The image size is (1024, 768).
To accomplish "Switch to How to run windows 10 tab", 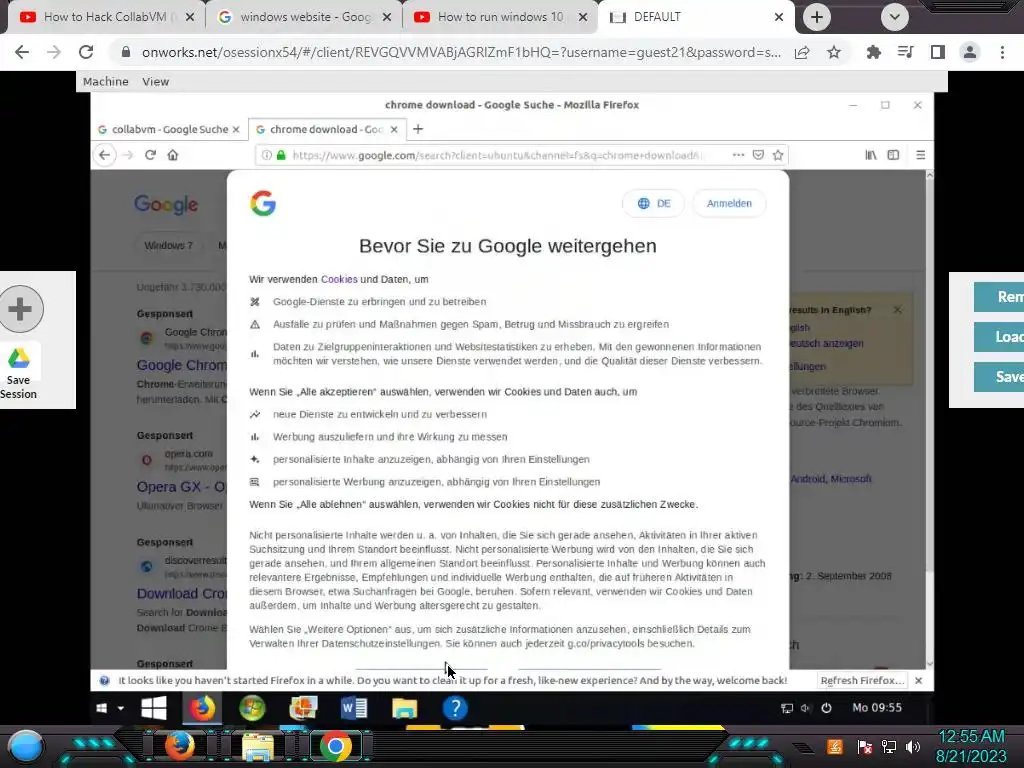I will point(500,17).
